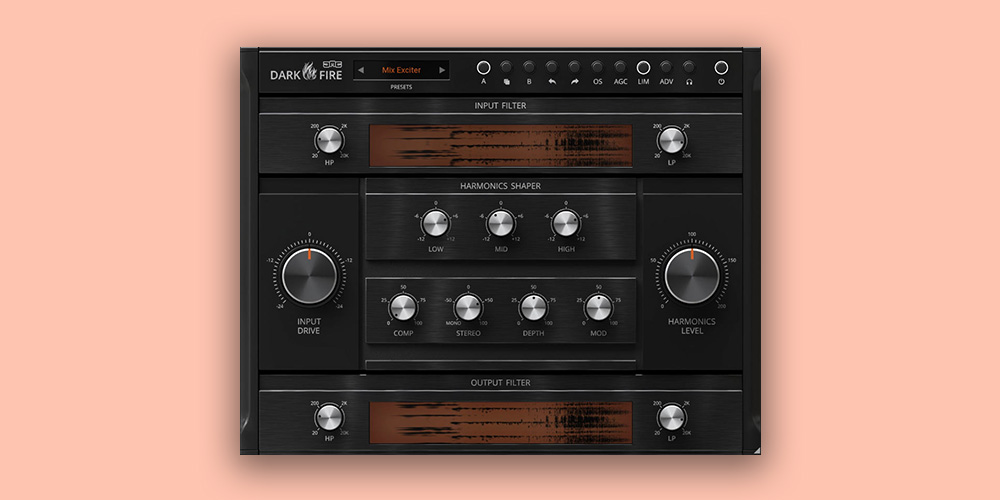Click the Output Filter spectrum display
Screen dimensions: 1000x500
501,423
